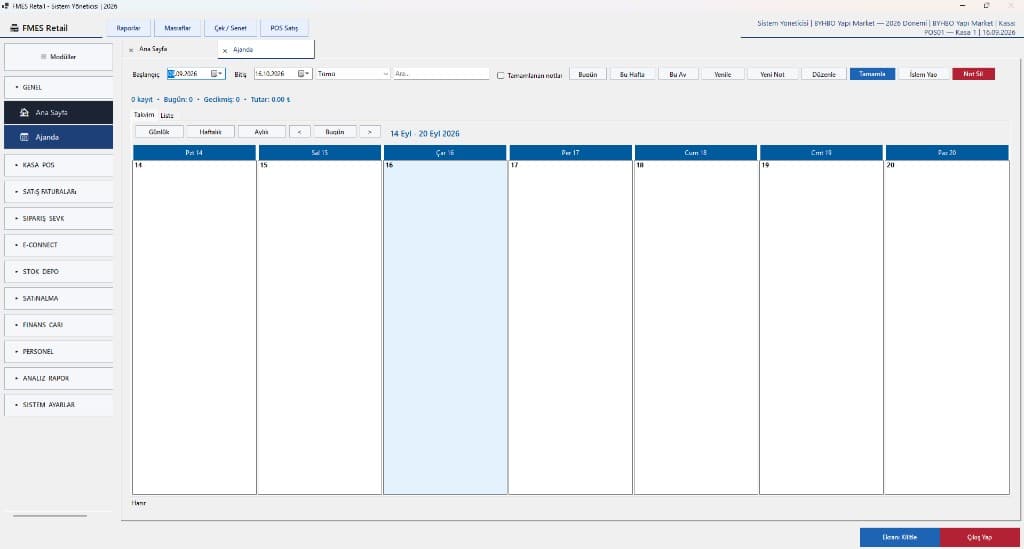Go to previous week with the < arrow
Image resolution: width=1024 pixels, height=549 pixels.
point(300,132)
